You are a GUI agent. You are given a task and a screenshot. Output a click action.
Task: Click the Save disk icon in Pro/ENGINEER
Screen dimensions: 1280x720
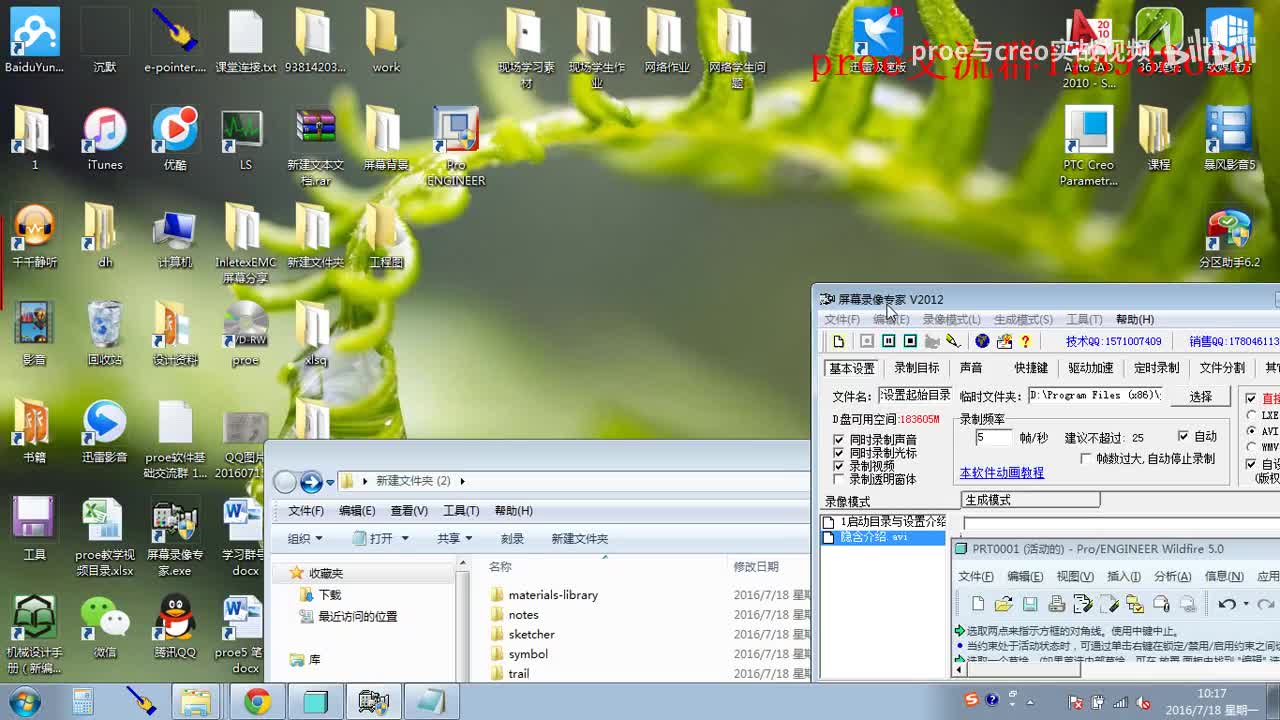coord(1030,604)
